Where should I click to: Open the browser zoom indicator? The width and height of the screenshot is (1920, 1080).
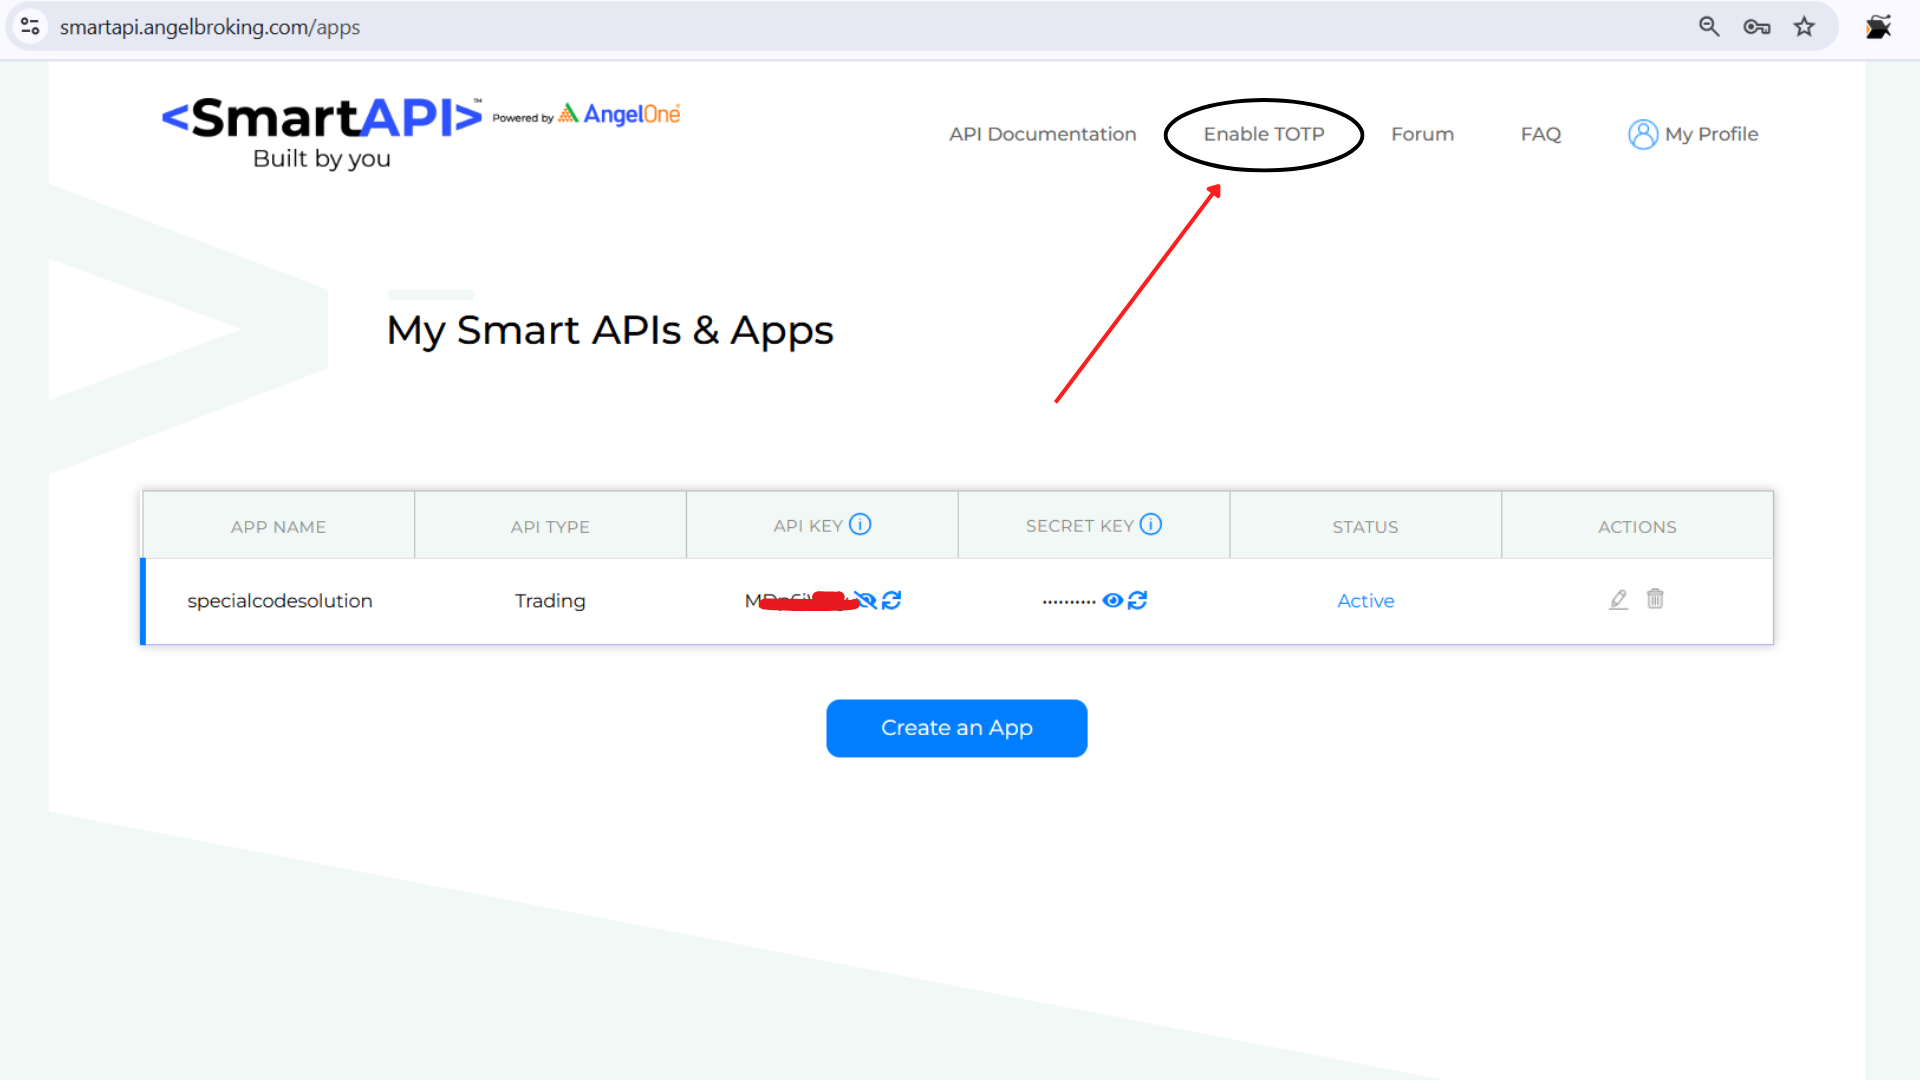coord(1709,27)
